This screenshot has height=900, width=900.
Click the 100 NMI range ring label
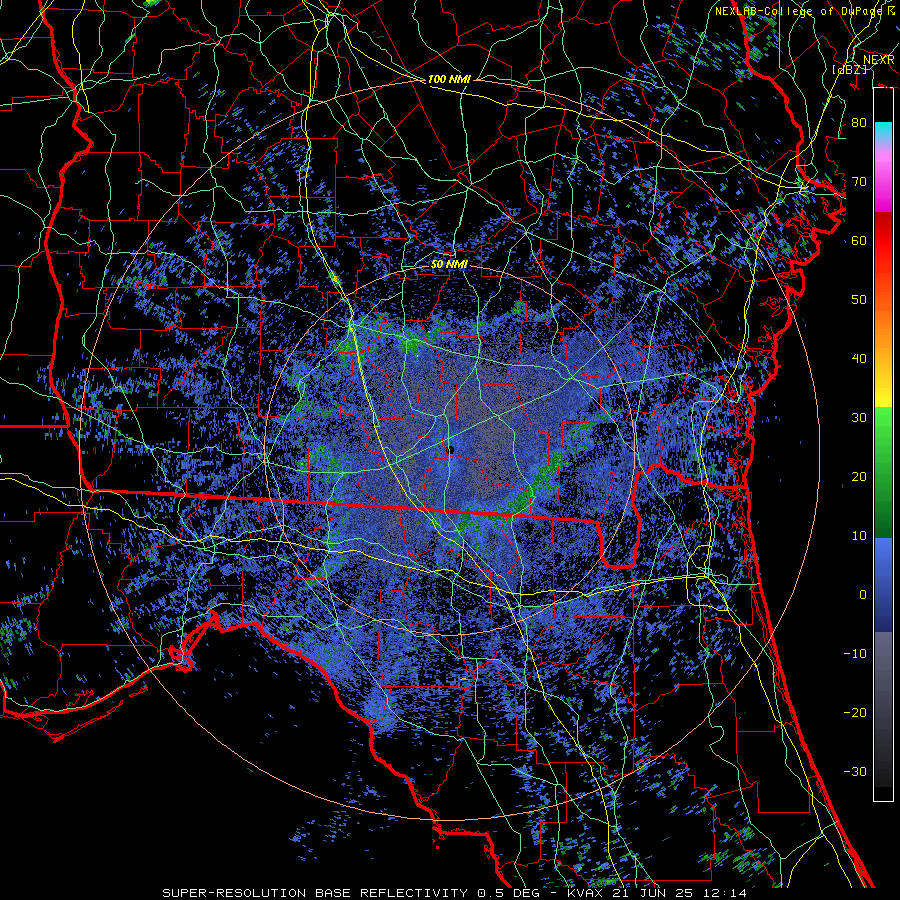(x=449, y=79)
